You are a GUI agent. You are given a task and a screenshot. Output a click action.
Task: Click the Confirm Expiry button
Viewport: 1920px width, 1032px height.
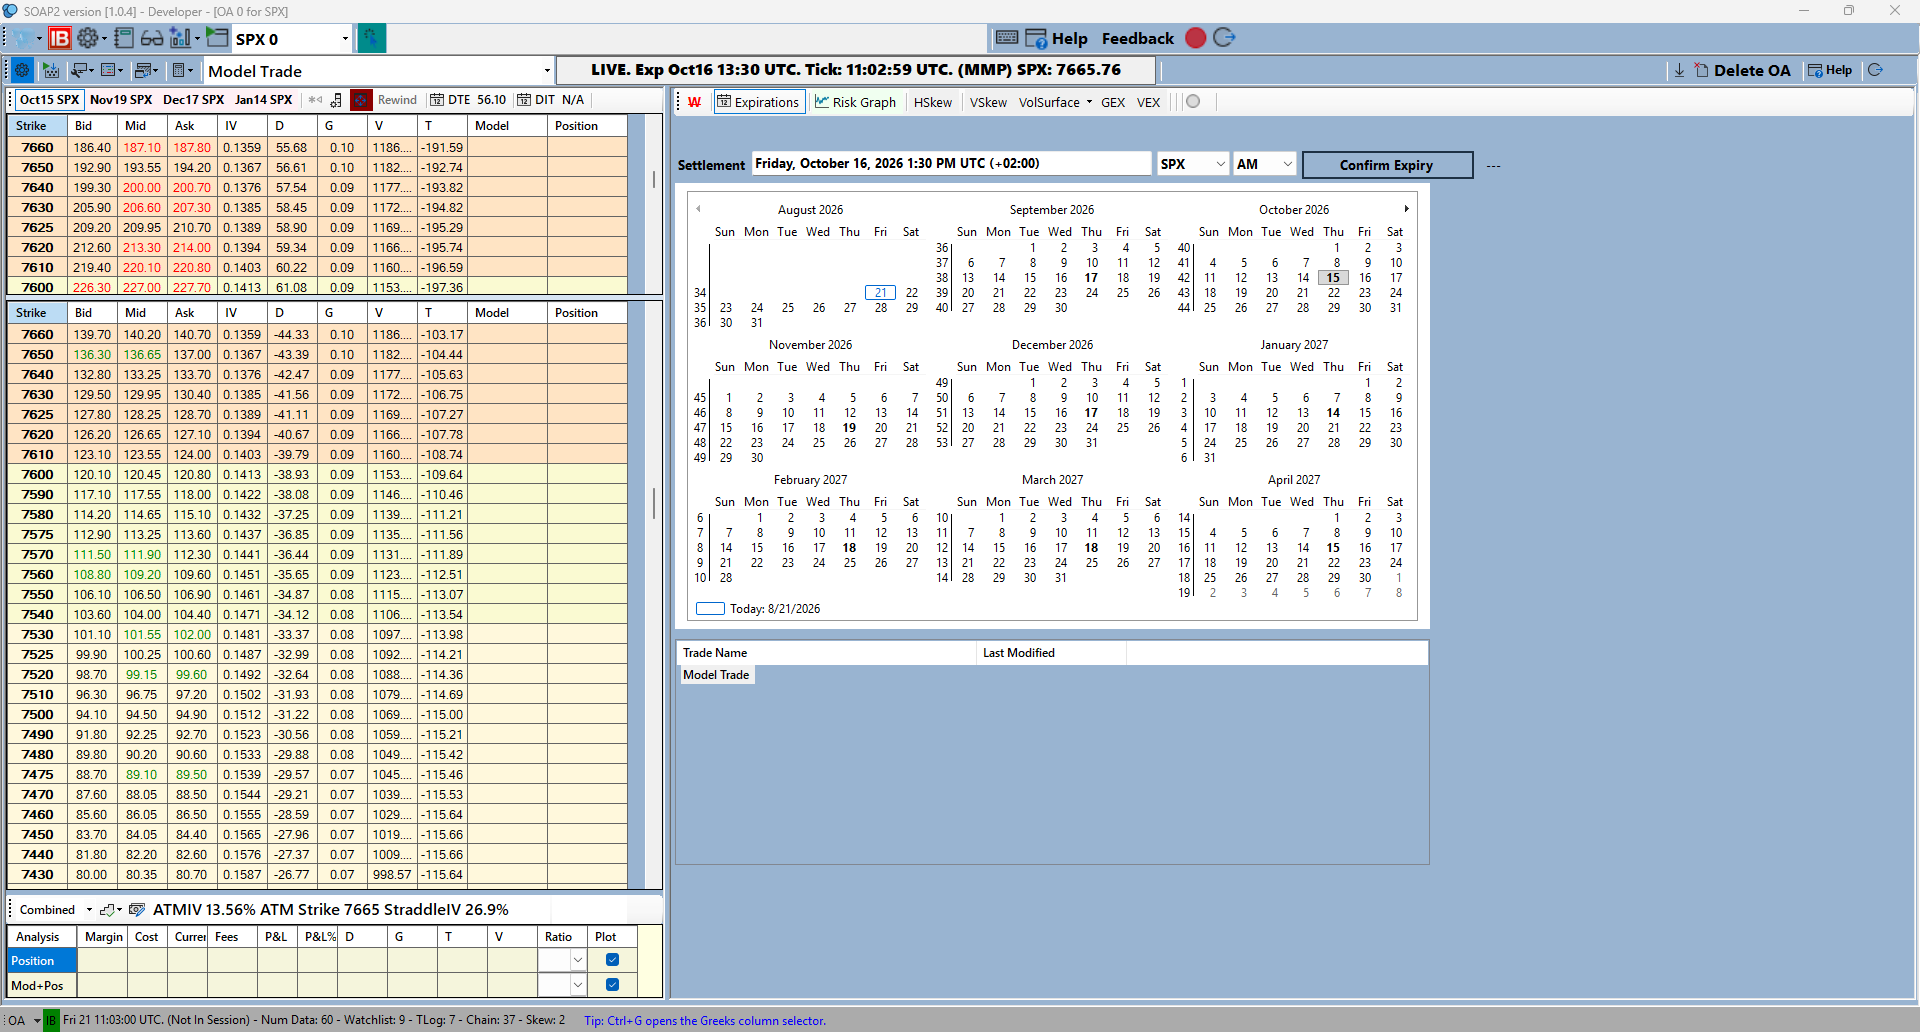1387,165
